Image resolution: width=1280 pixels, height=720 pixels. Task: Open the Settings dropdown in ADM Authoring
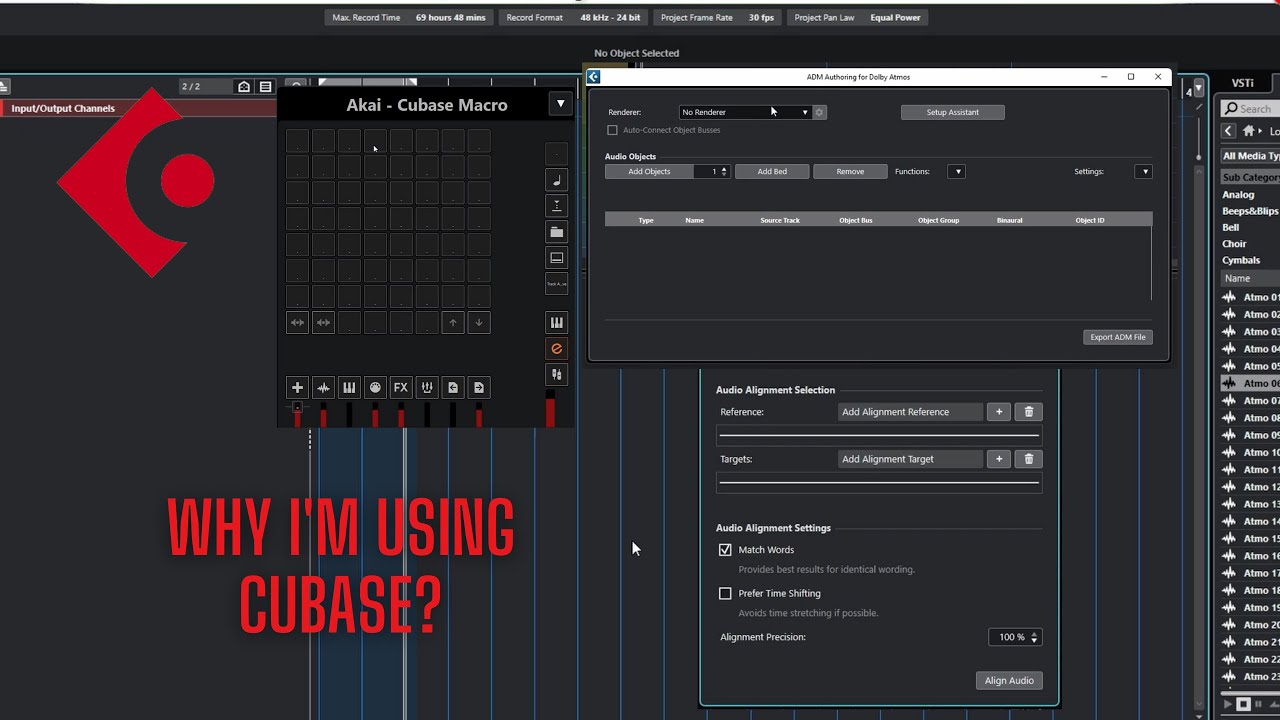1144,172
